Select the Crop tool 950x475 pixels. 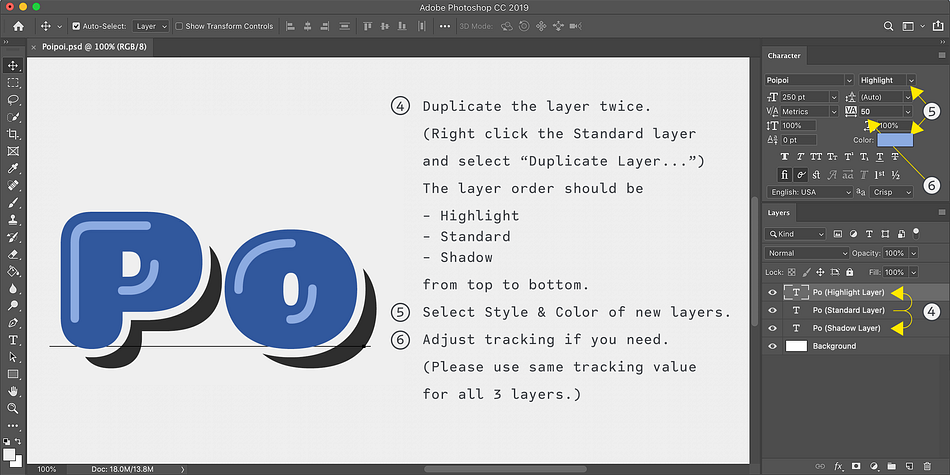pyautogui.click(x=13, y=134)
